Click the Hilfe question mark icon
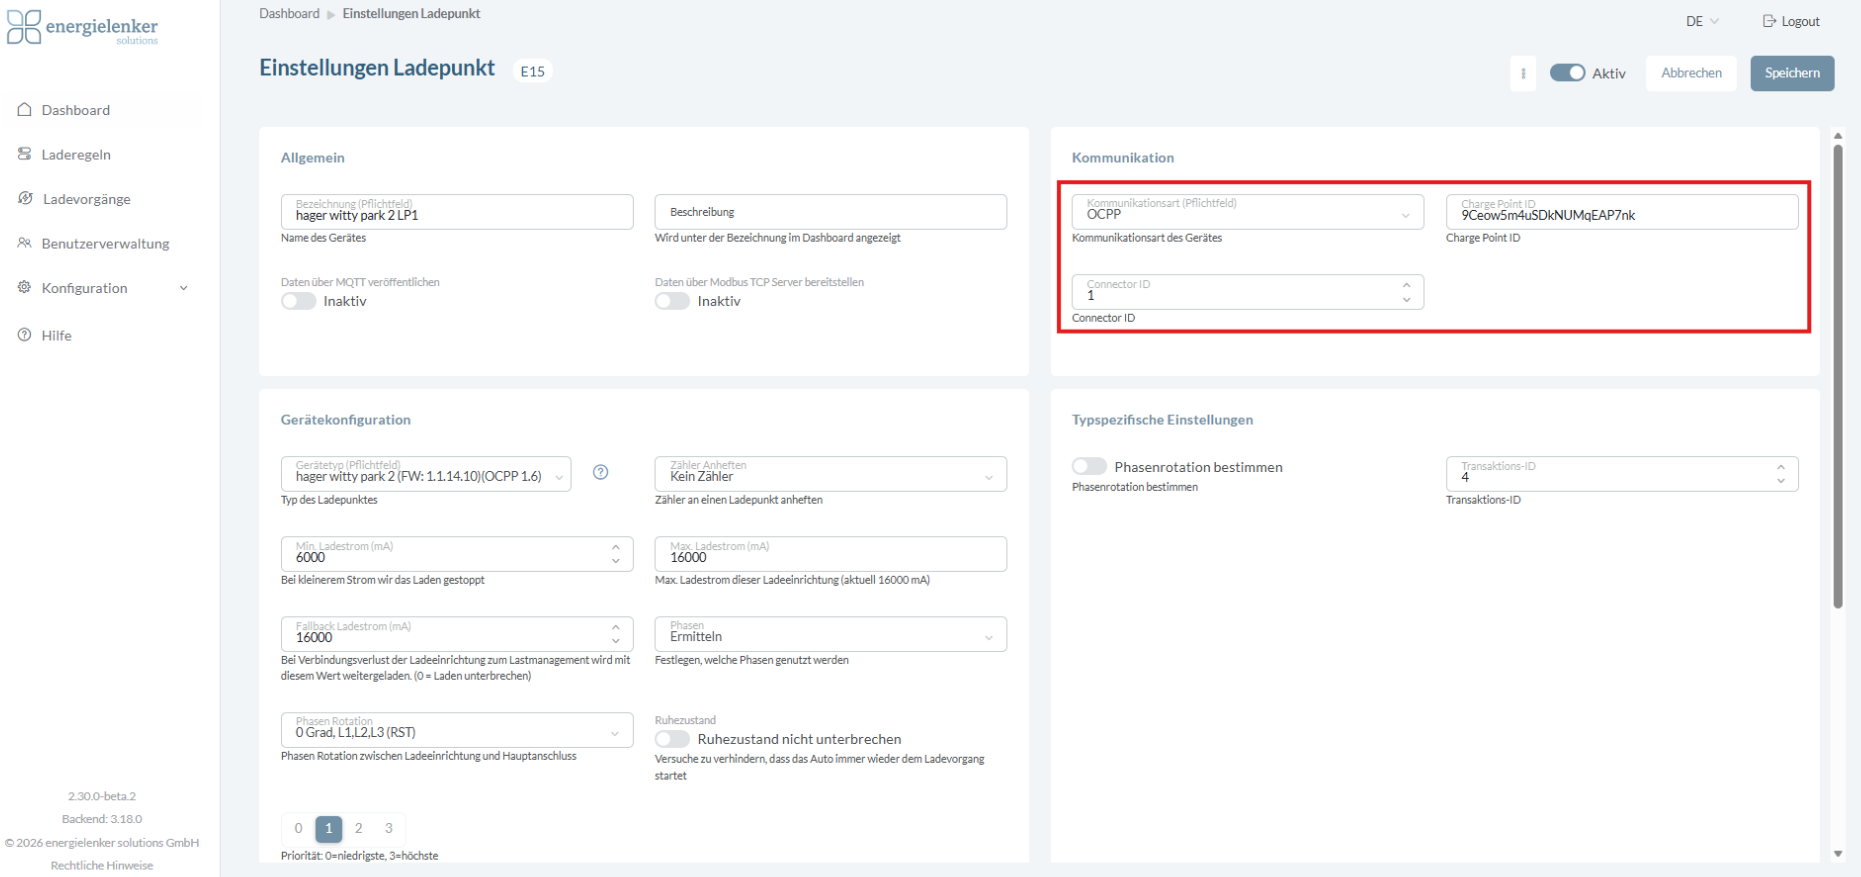The image size is (1861, 877). tap(25, 335)
